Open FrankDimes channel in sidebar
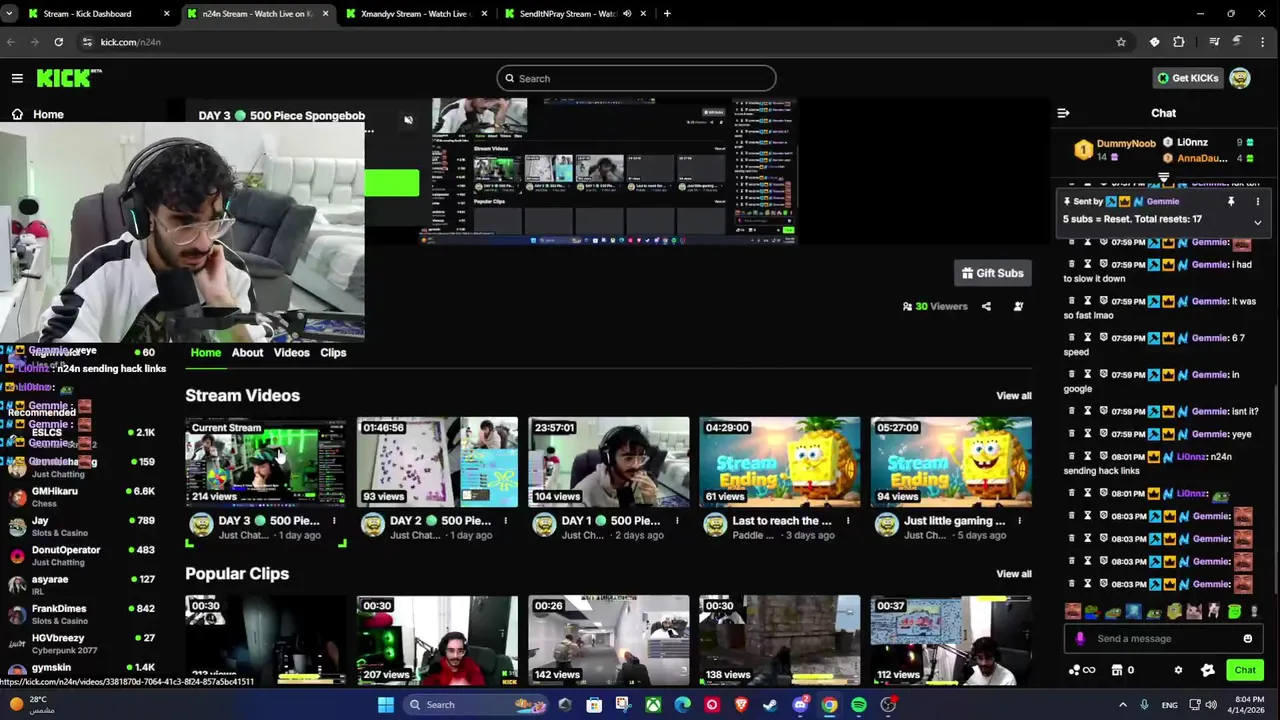This screenshot has width=1280, height=720. 82,614
